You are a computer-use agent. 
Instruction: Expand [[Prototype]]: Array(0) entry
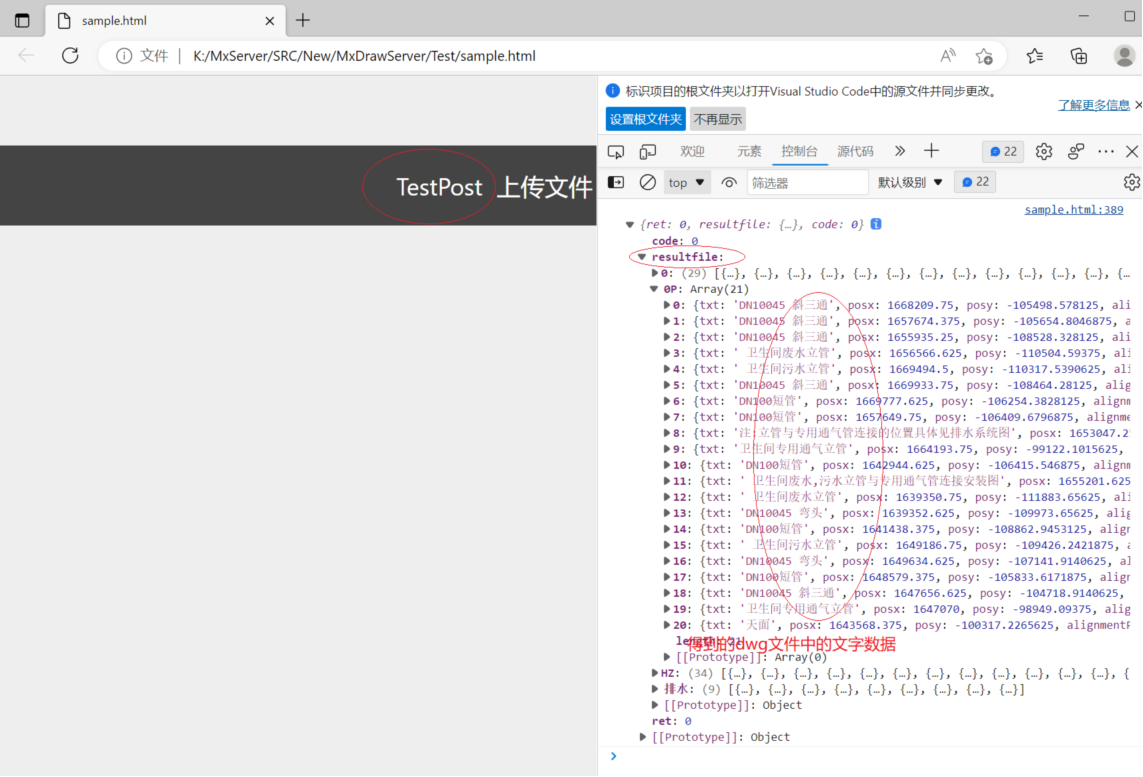click(666, 657)
